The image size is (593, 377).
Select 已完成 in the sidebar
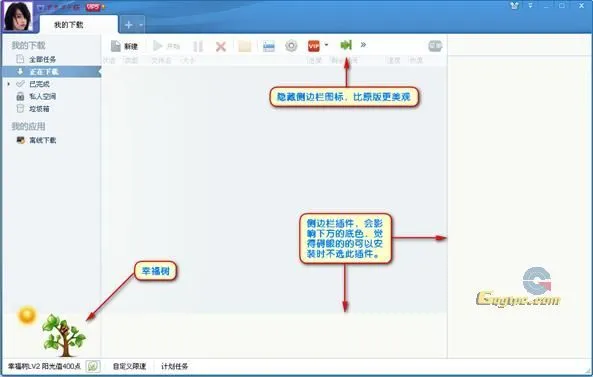39,84
